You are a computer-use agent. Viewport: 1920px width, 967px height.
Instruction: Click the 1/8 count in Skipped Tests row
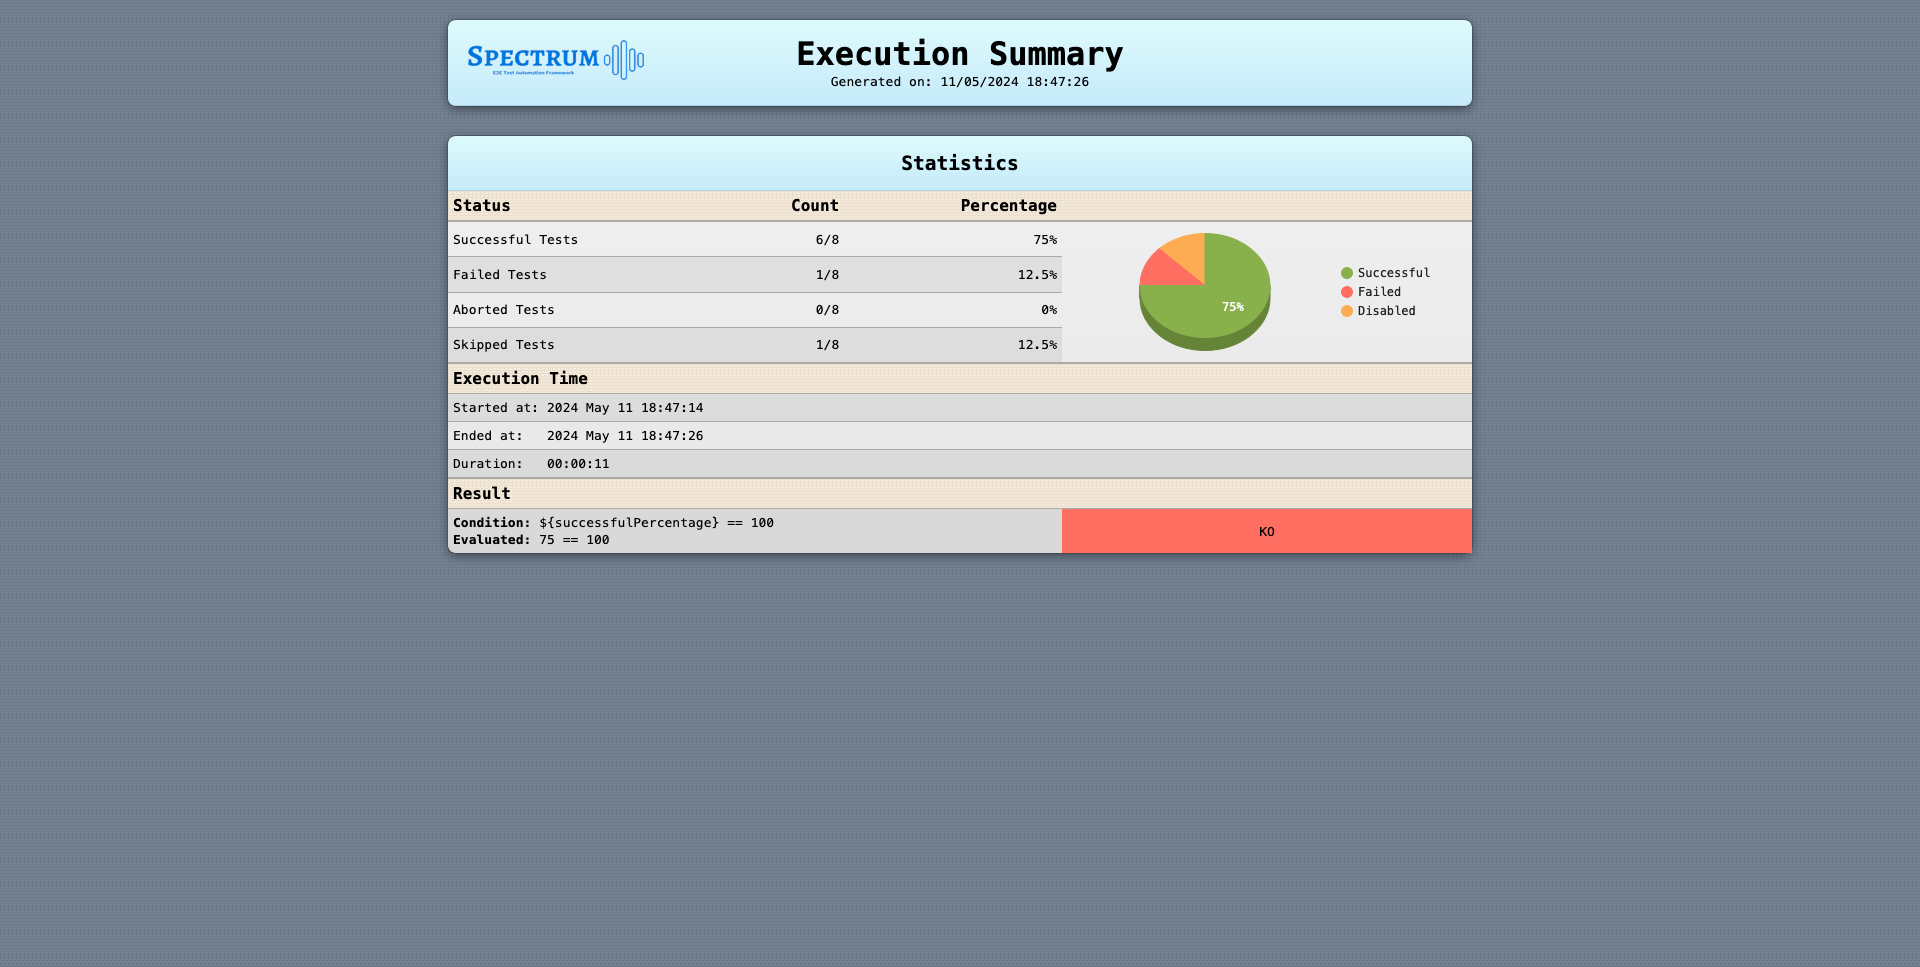tap(827, 345)
